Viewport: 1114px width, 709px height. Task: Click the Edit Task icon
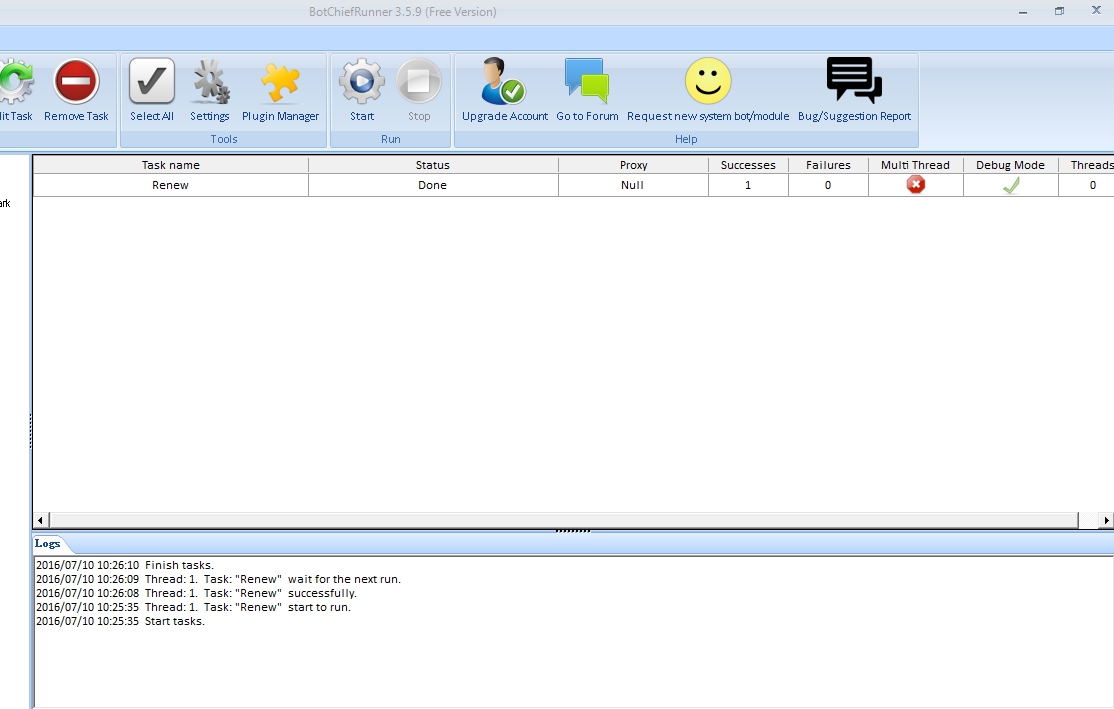pos(14,83)
